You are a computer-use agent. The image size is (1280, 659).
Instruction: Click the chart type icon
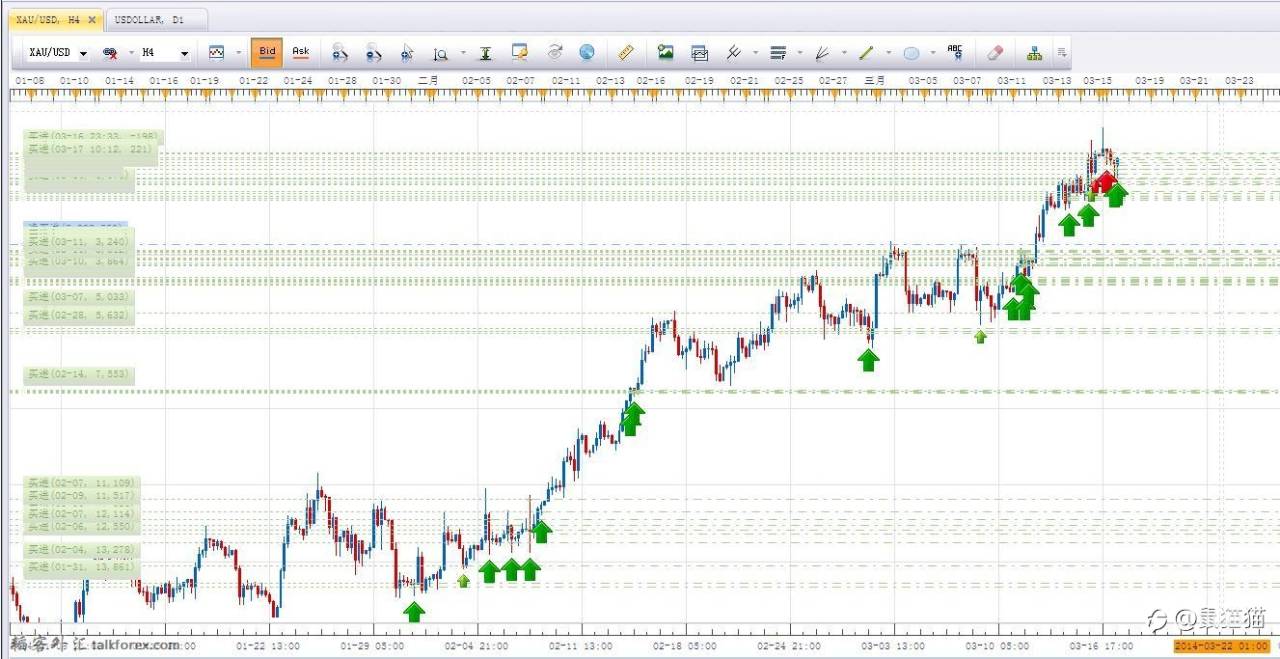[216, 52]
